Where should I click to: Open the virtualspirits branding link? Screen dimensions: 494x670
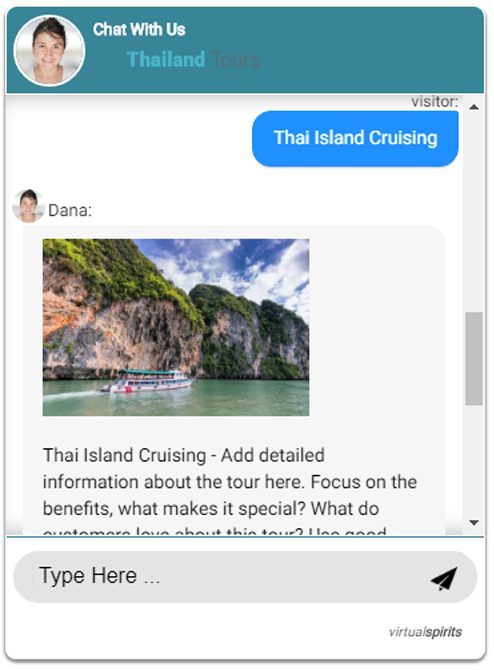pos(425,632)
